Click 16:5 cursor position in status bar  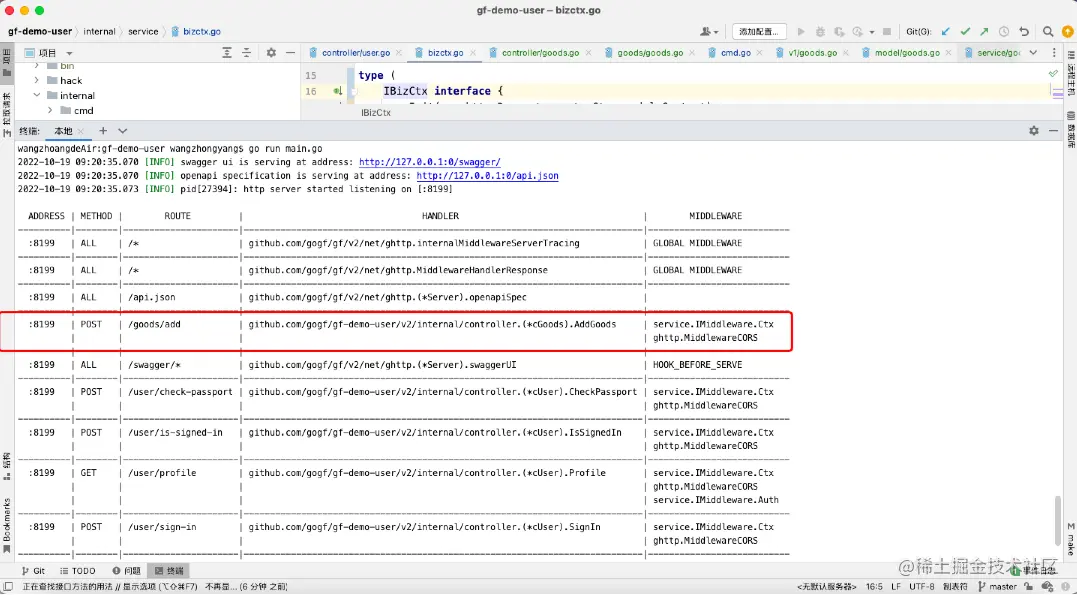click(x=874, y=587)
